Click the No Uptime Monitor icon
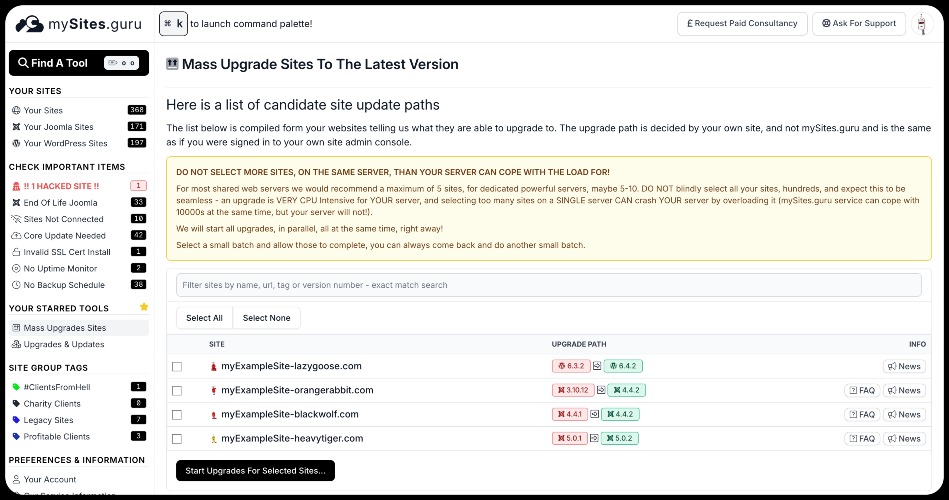 click(x=16, y=268)
